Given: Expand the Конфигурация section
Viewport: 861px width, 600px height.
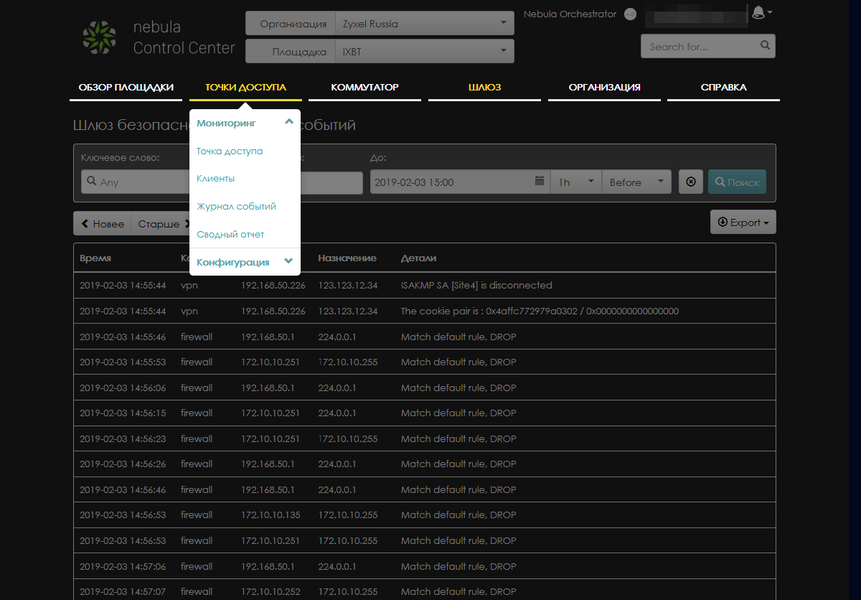Looking at the screenshot, I should pos(244,262).
